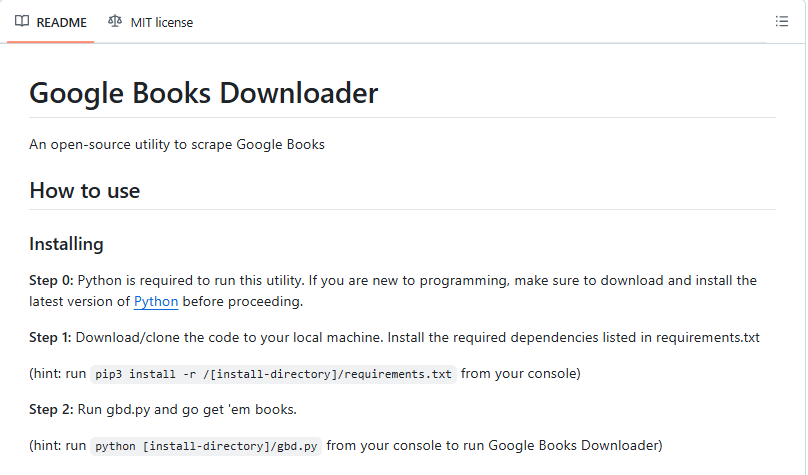The height and width of the screenshot is (475, 808).
Task: Click the python gbd.py code snippet
Action: [x=207, y=446]
